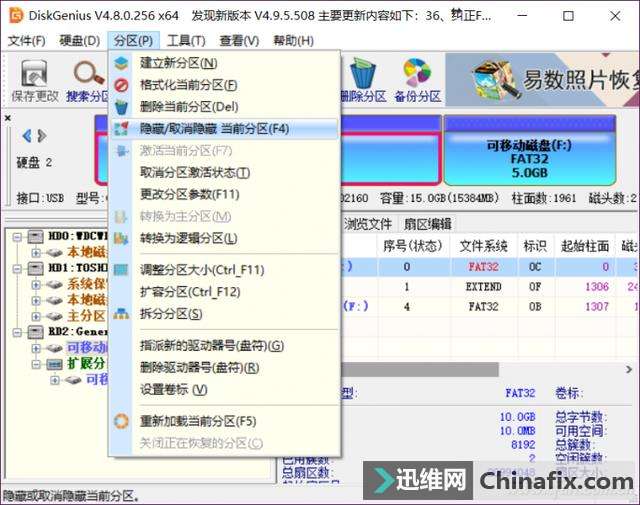Select the EXTEND partition row
This screenshot has width=640, height=505.
[489, 287]
